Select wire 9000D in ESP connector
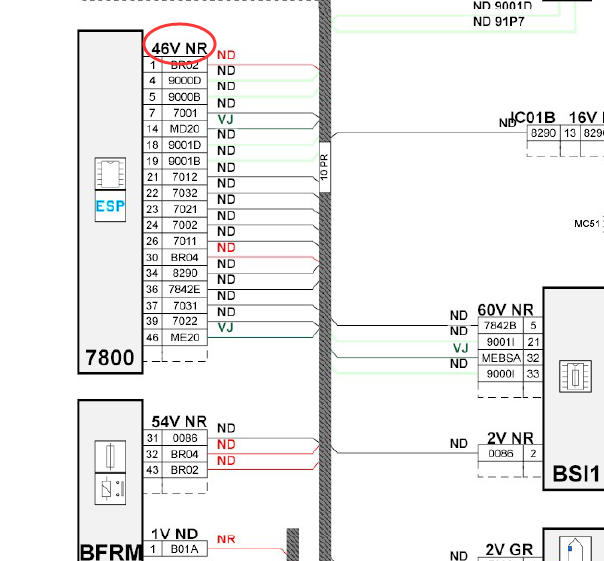604x561 pixels. 185,81
